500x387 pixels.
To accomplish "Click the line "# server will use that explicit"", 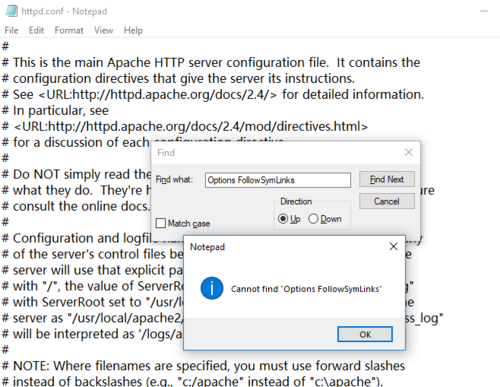I will coord(92,270).
